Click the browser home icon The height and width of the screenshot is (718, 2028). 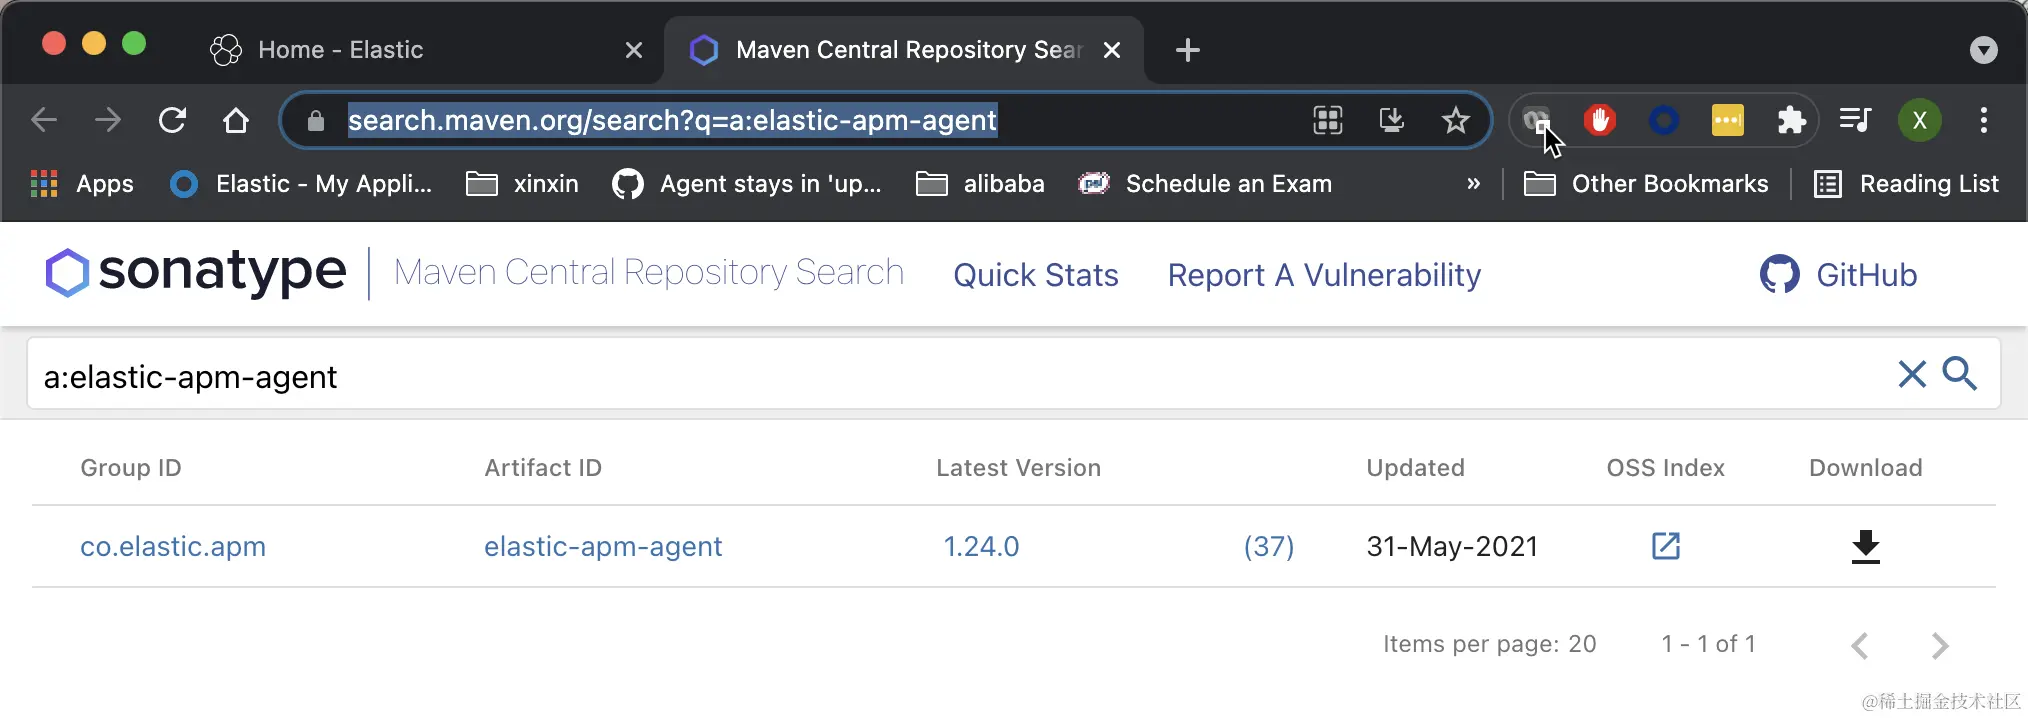coord(236,121)
